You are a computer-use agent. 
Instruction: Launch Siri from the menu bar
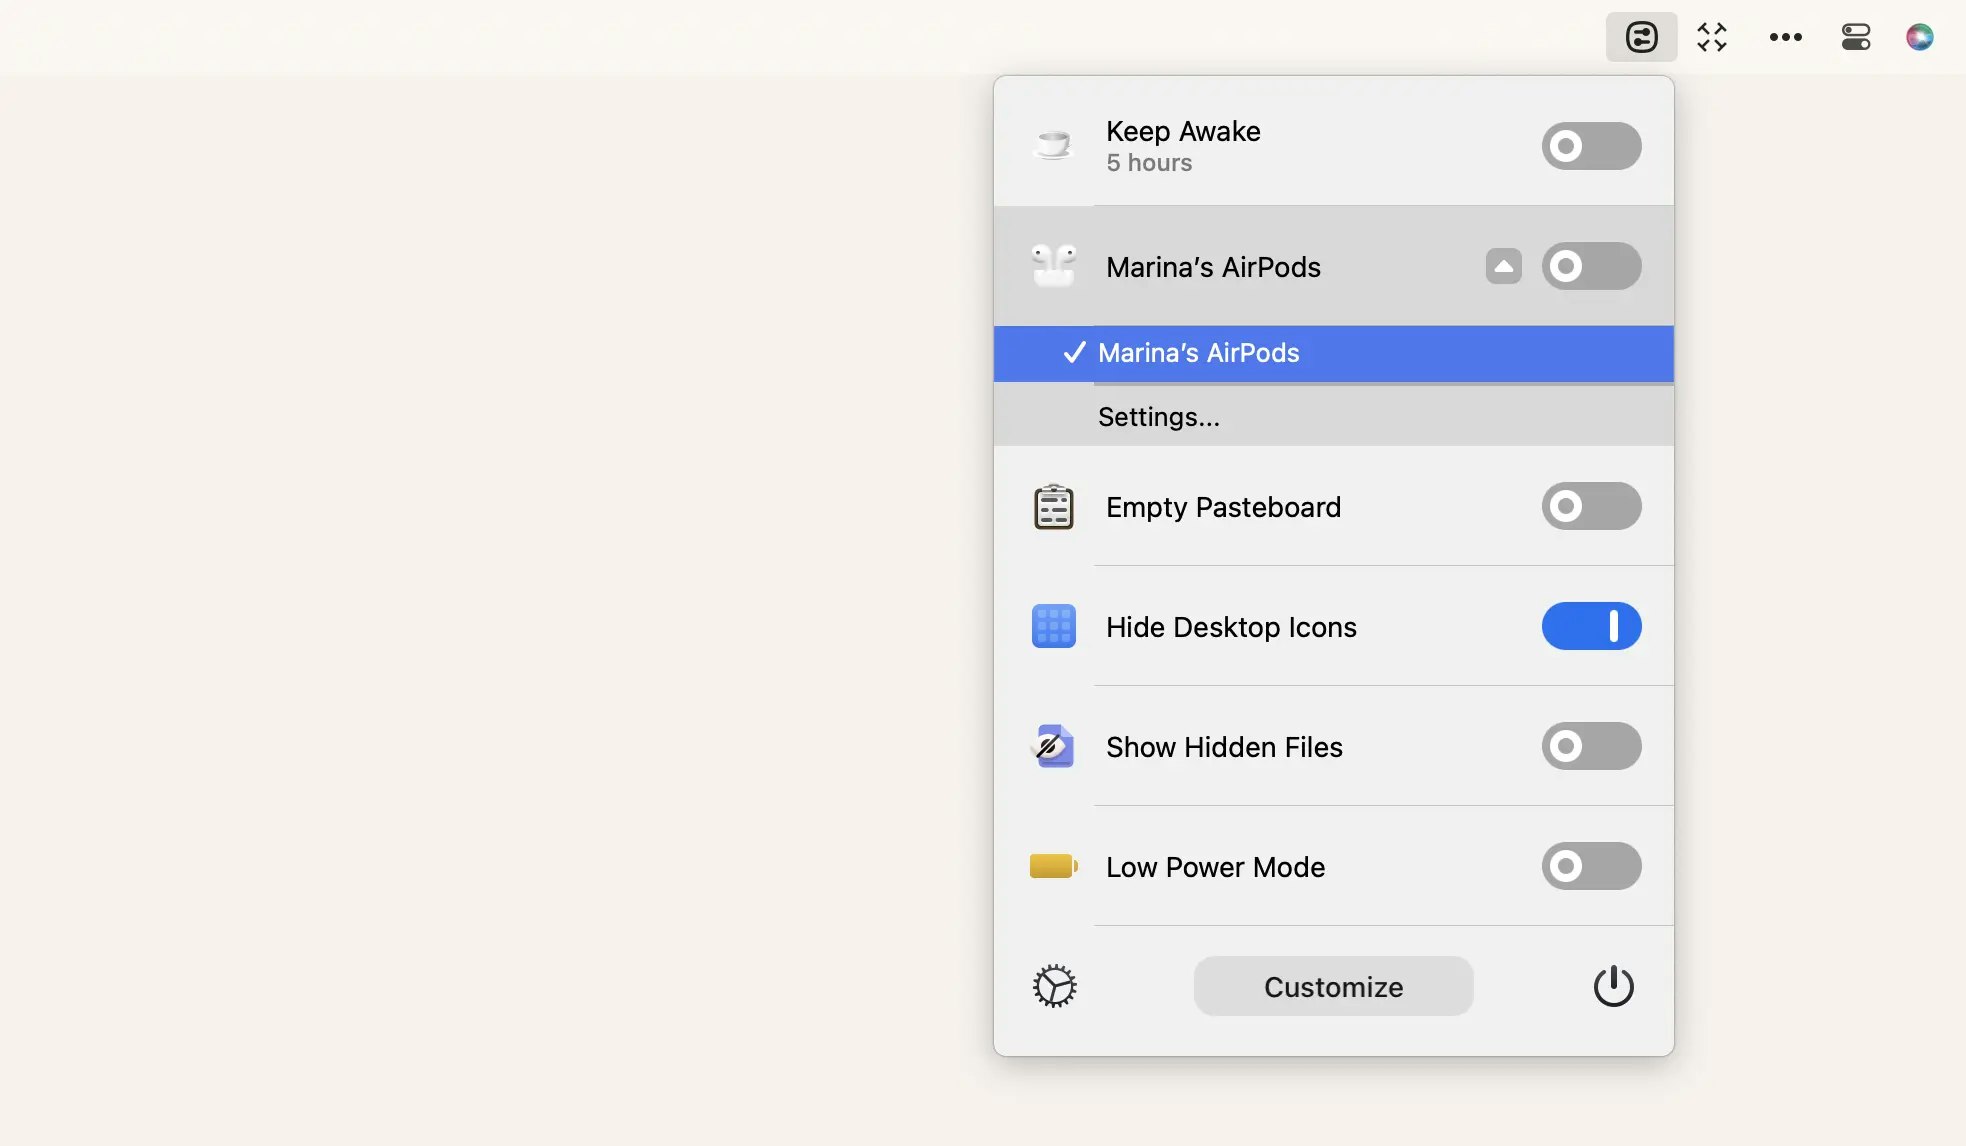coord(1919,37)
